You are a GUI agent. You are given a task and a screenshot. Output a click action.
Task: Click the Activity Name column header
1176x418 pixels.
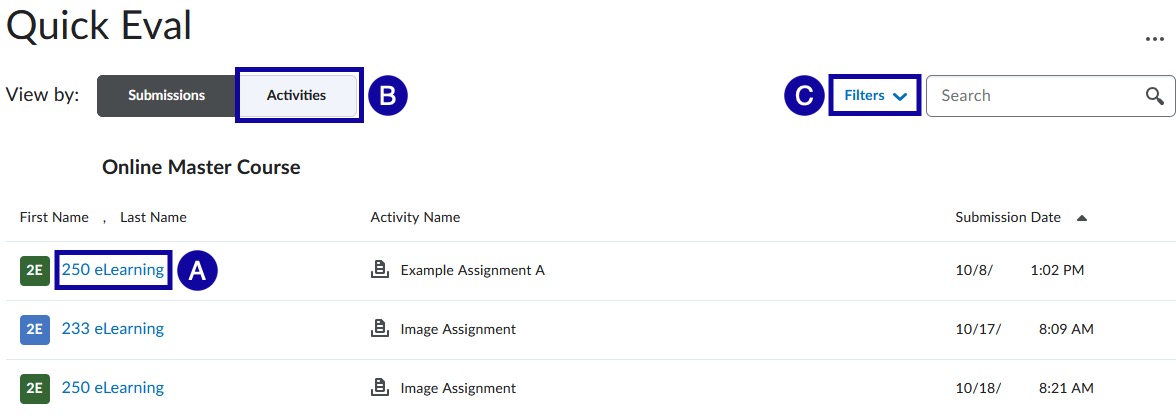[x=415, y=218]
